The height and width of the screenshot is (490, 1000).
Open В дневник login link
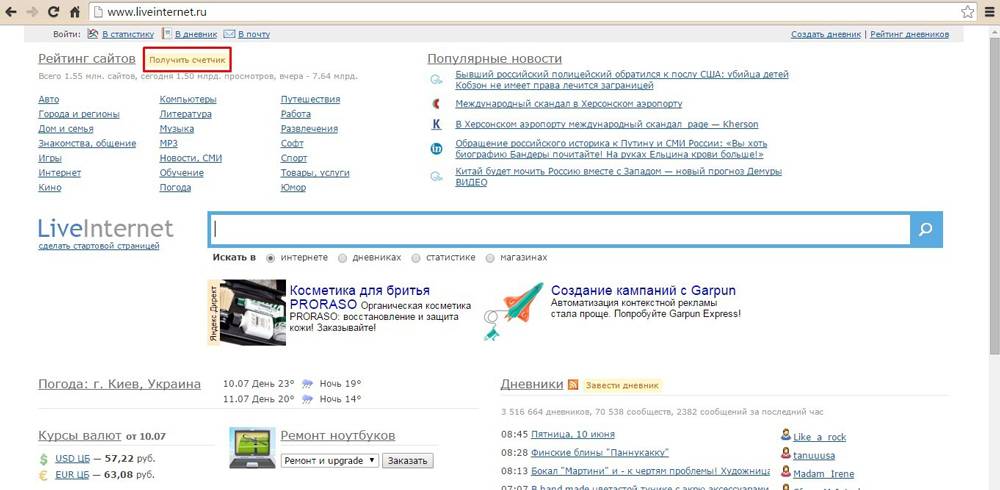(x=196, y=34)
